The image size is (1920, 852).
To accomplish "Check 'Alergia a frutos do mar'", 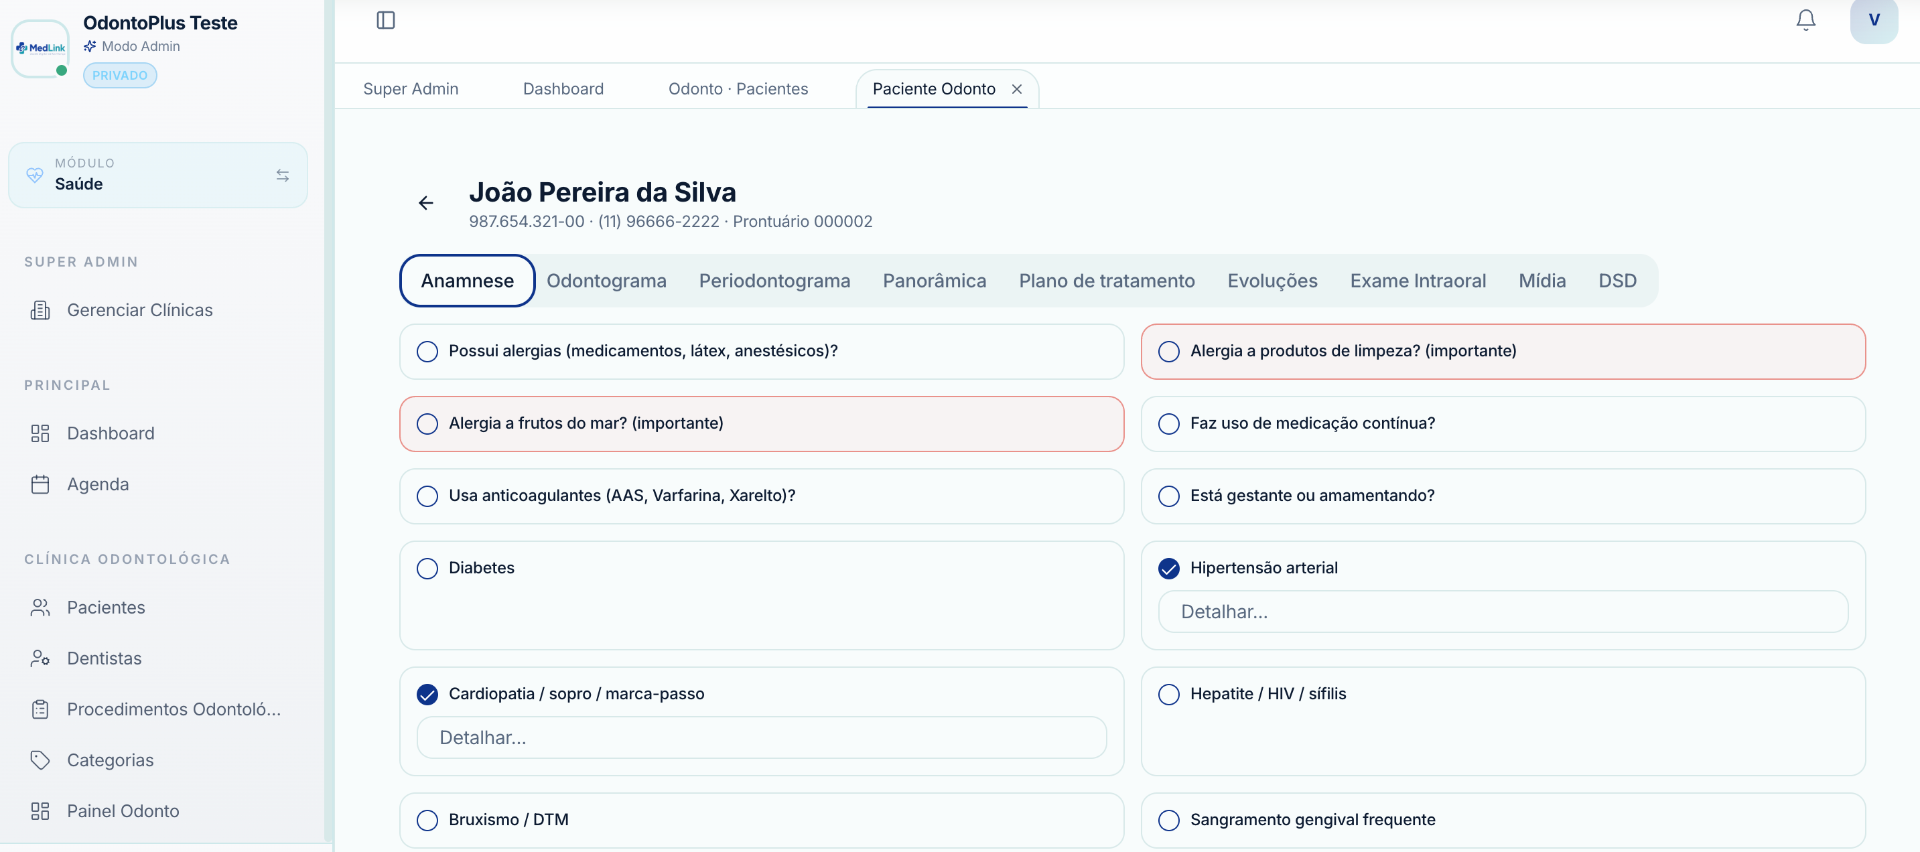I will click(427, 423).
